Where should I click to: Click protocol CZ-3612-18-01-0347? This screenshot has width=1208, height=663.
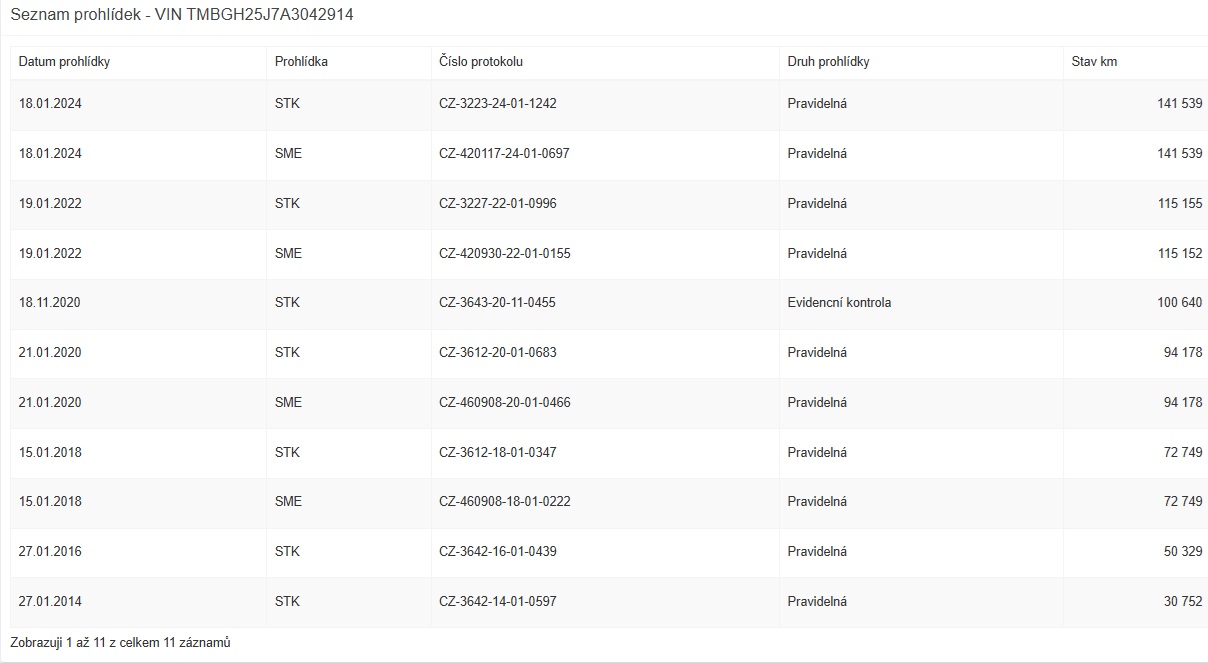tap(497, 453)
